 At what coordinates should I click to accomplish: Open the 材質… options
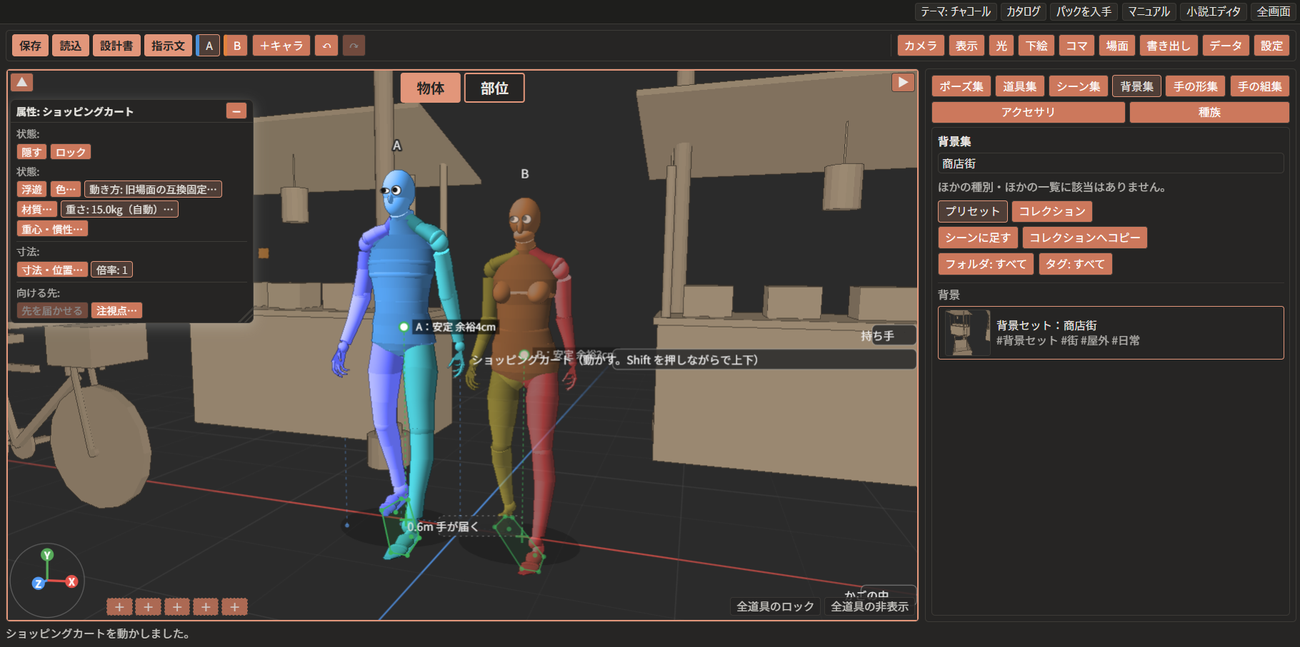pos(37,209)
